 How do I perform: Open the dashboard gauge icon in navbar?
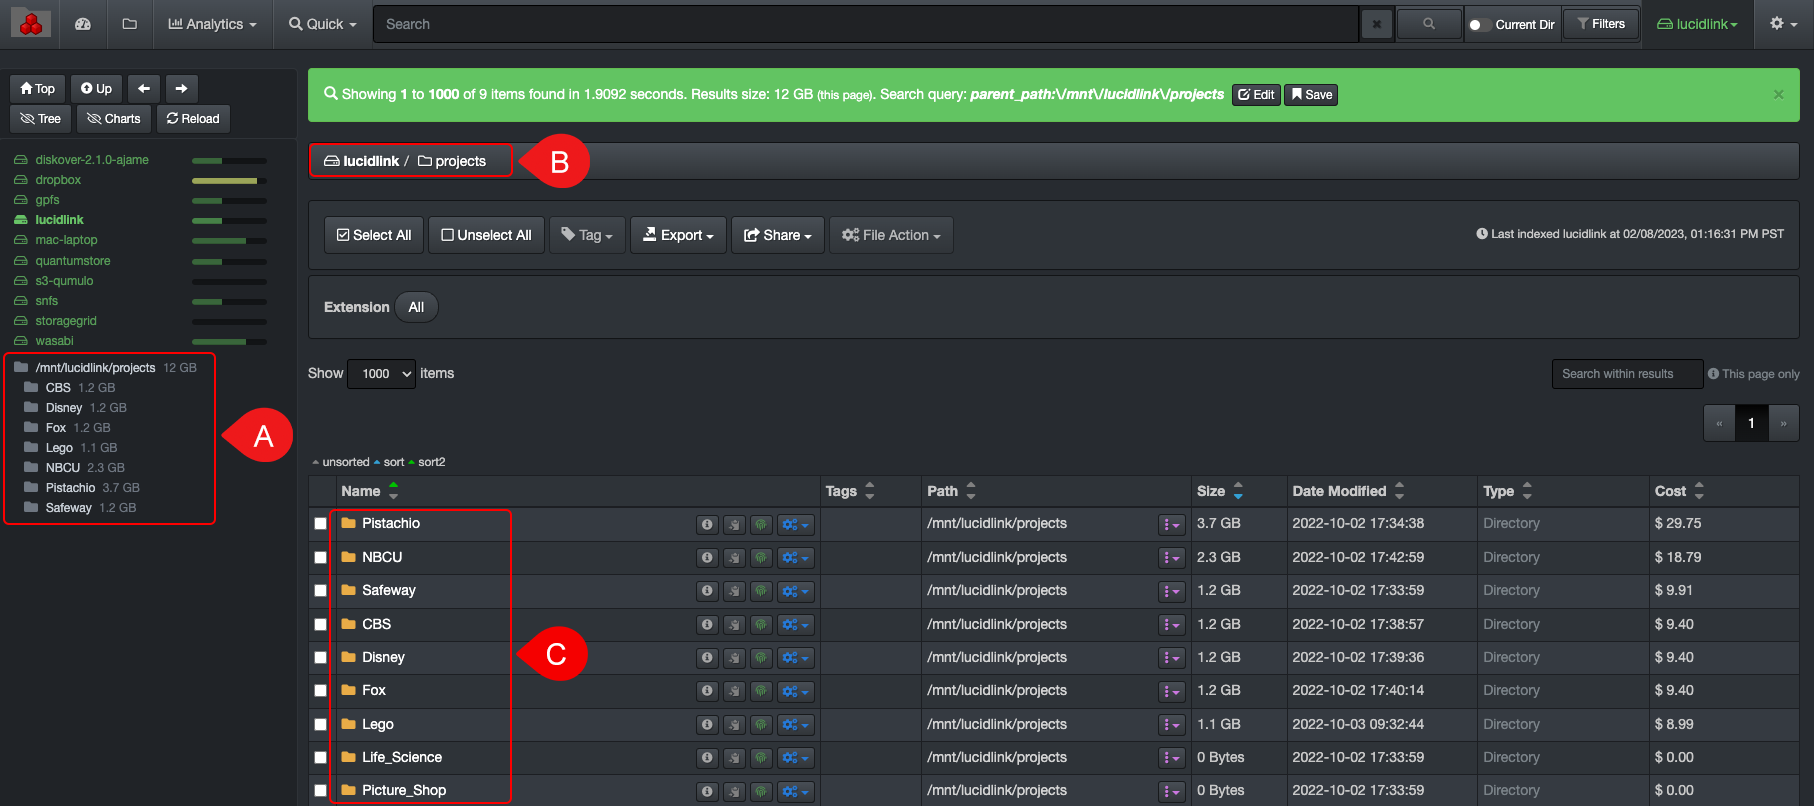click(x=83, y=24)
